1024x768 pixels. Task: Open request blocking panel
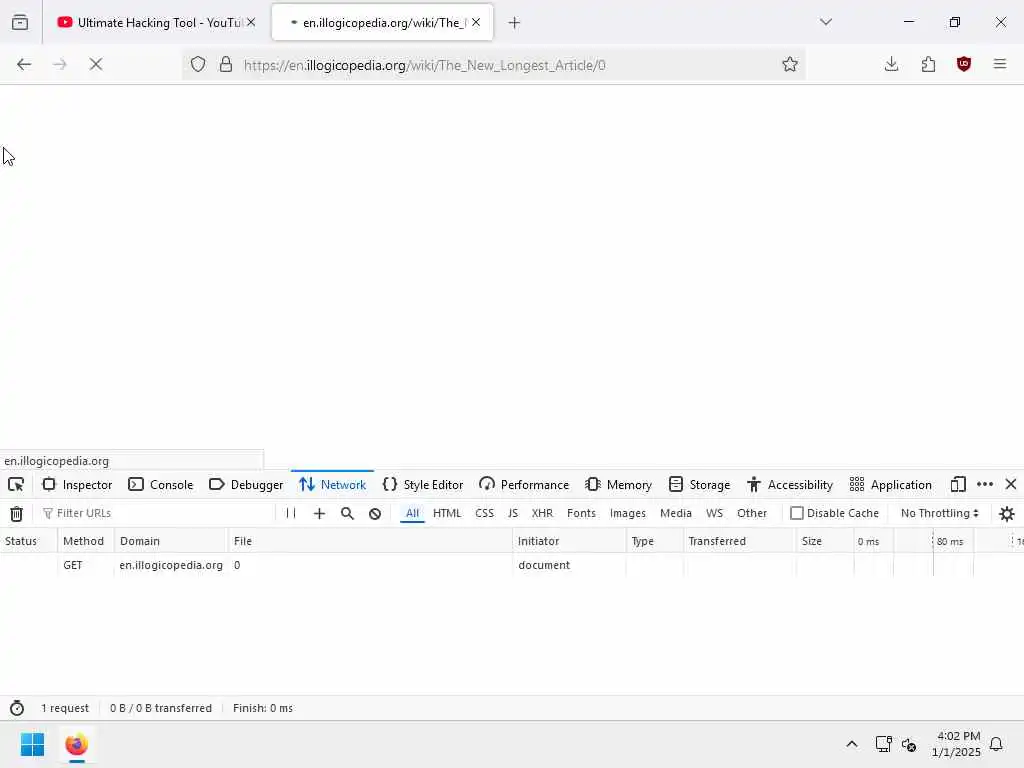tap(375, 513)
